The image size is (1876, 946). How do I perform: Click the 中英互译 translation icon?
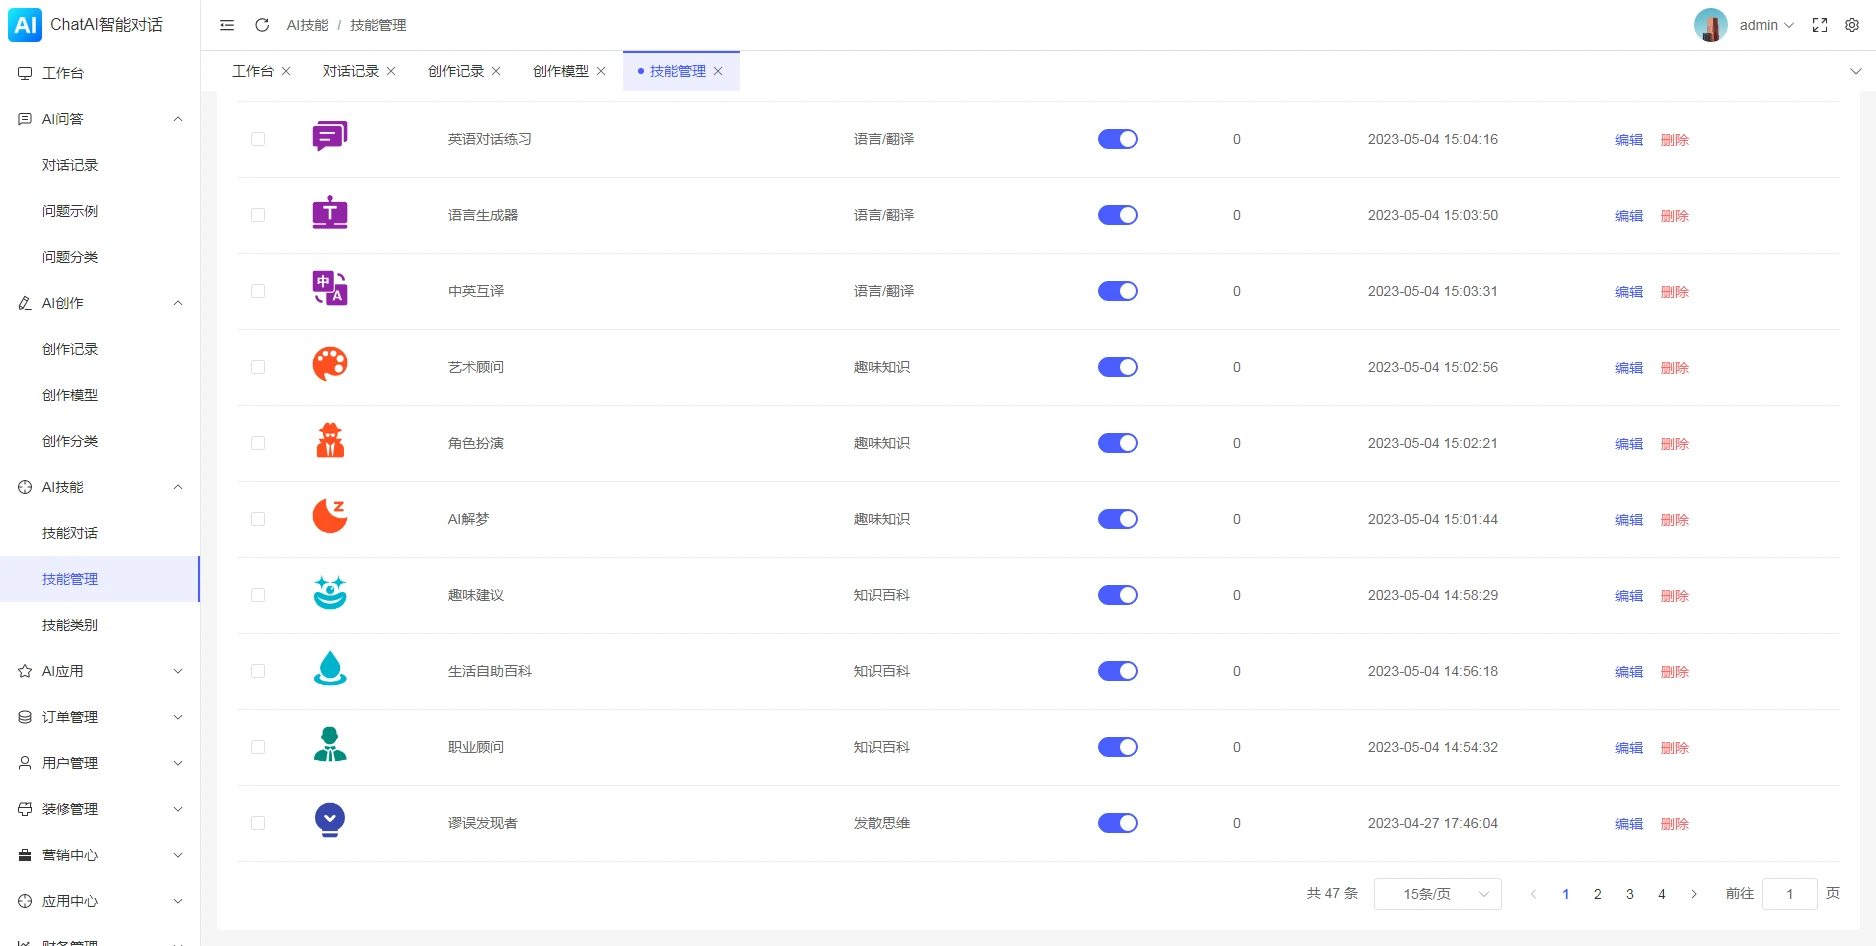tap(329, 289)
